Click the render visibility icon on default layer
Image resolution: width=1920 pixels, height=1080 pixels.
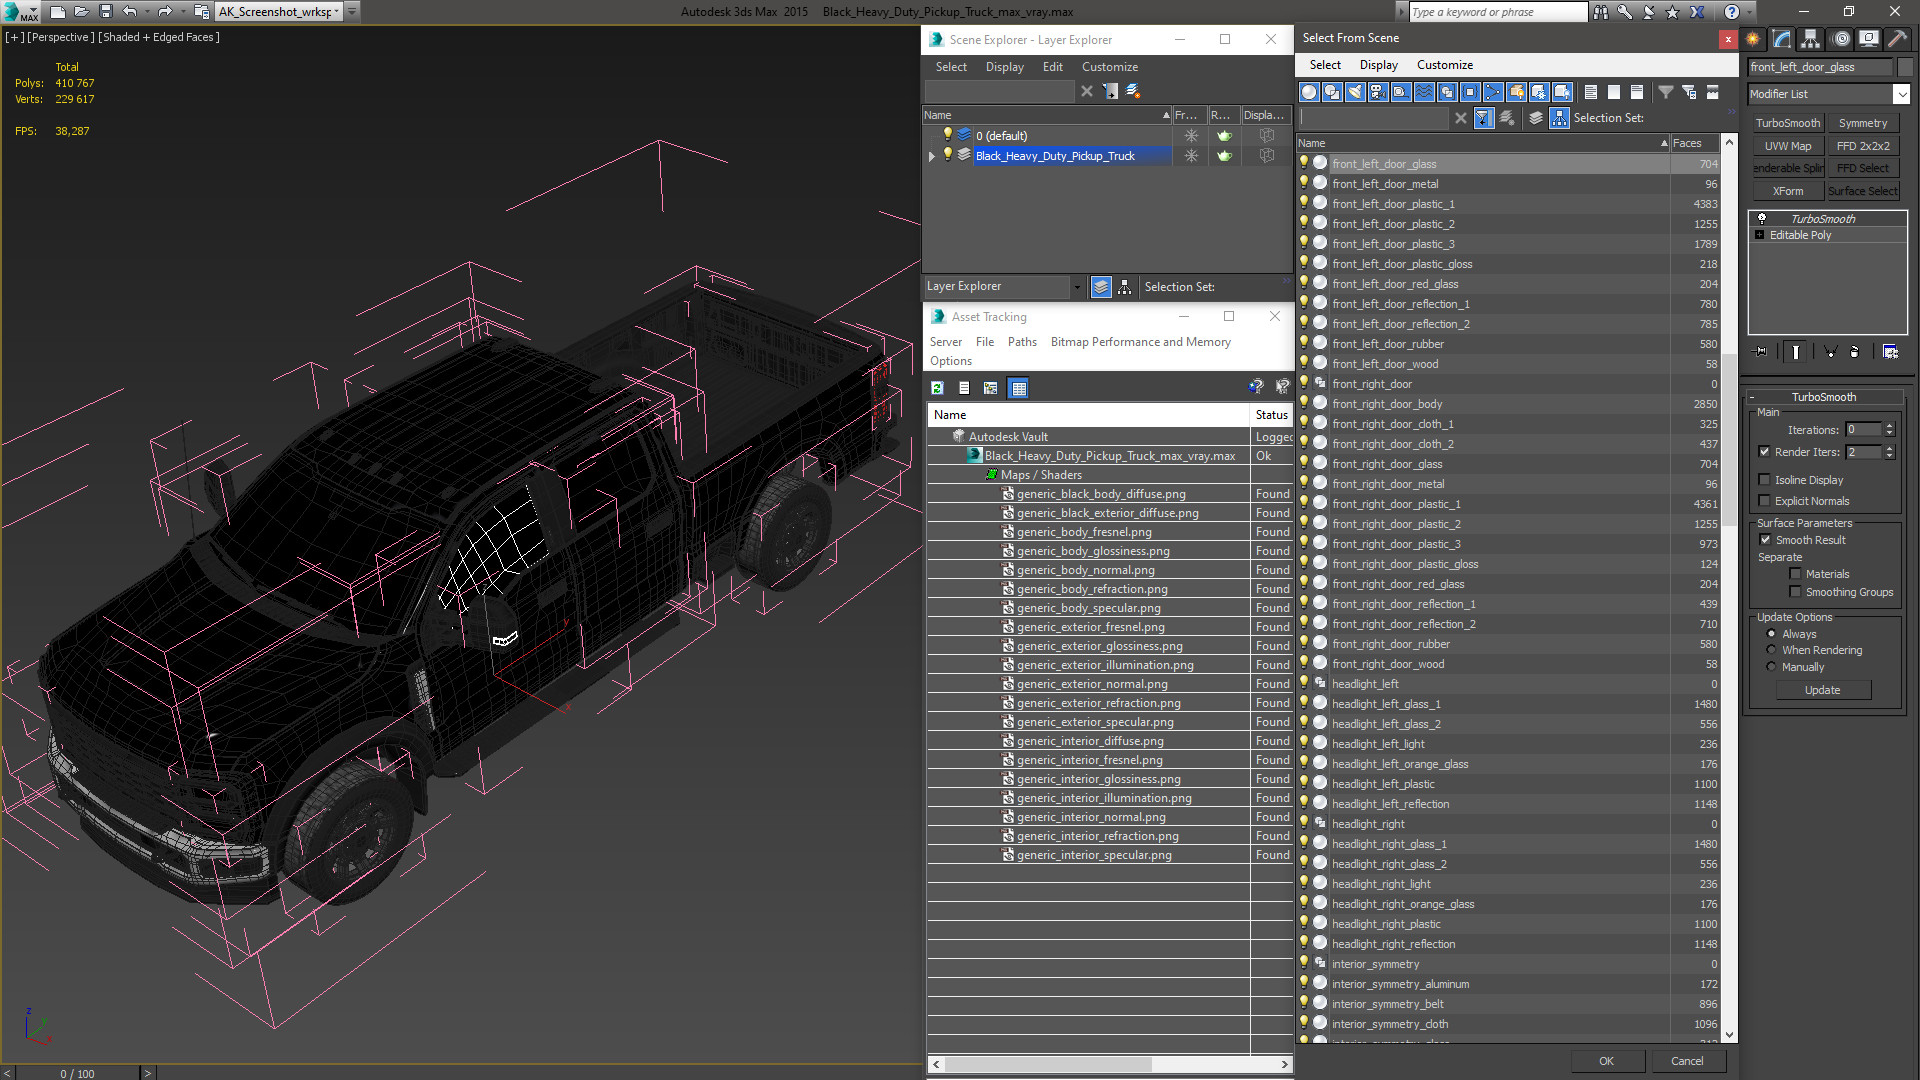[1222, 135]
